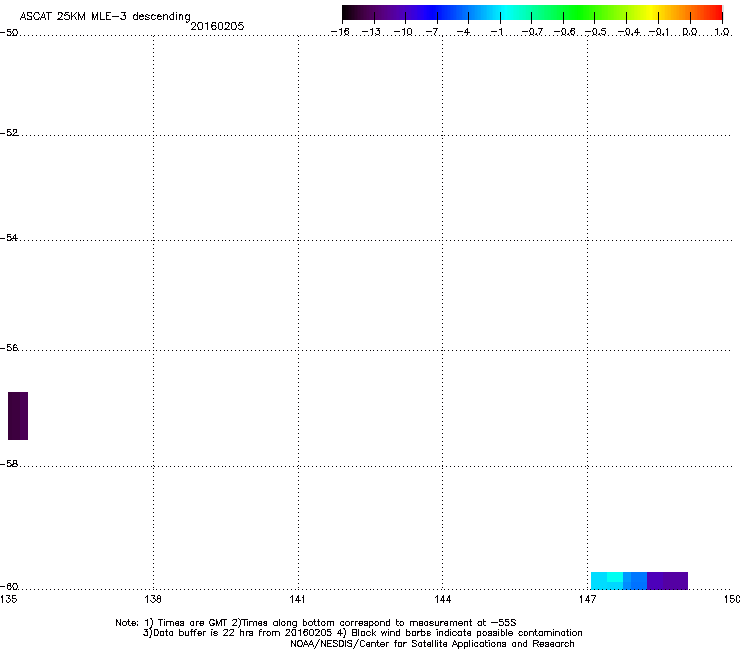
Task: Select the -0.5 color scale label
Action: pos(596,32)
